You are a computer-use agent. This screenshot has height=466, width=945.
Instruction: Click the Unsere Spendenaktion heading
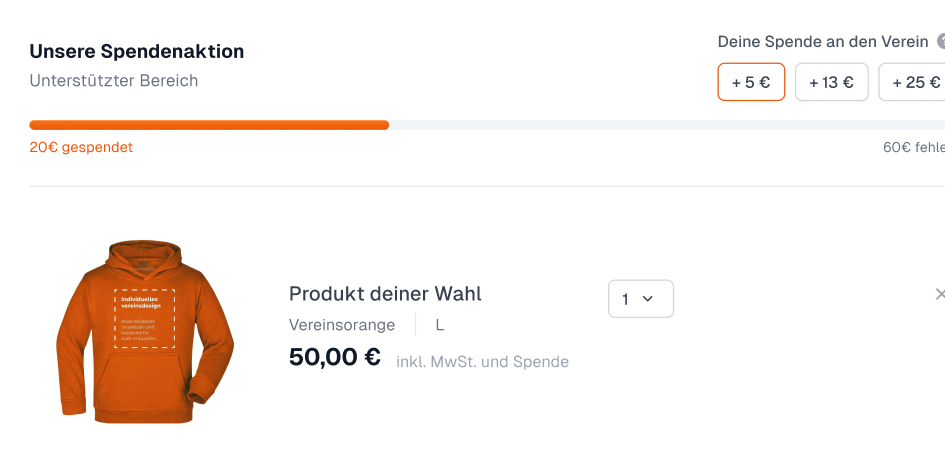click(x=137, y=52)
